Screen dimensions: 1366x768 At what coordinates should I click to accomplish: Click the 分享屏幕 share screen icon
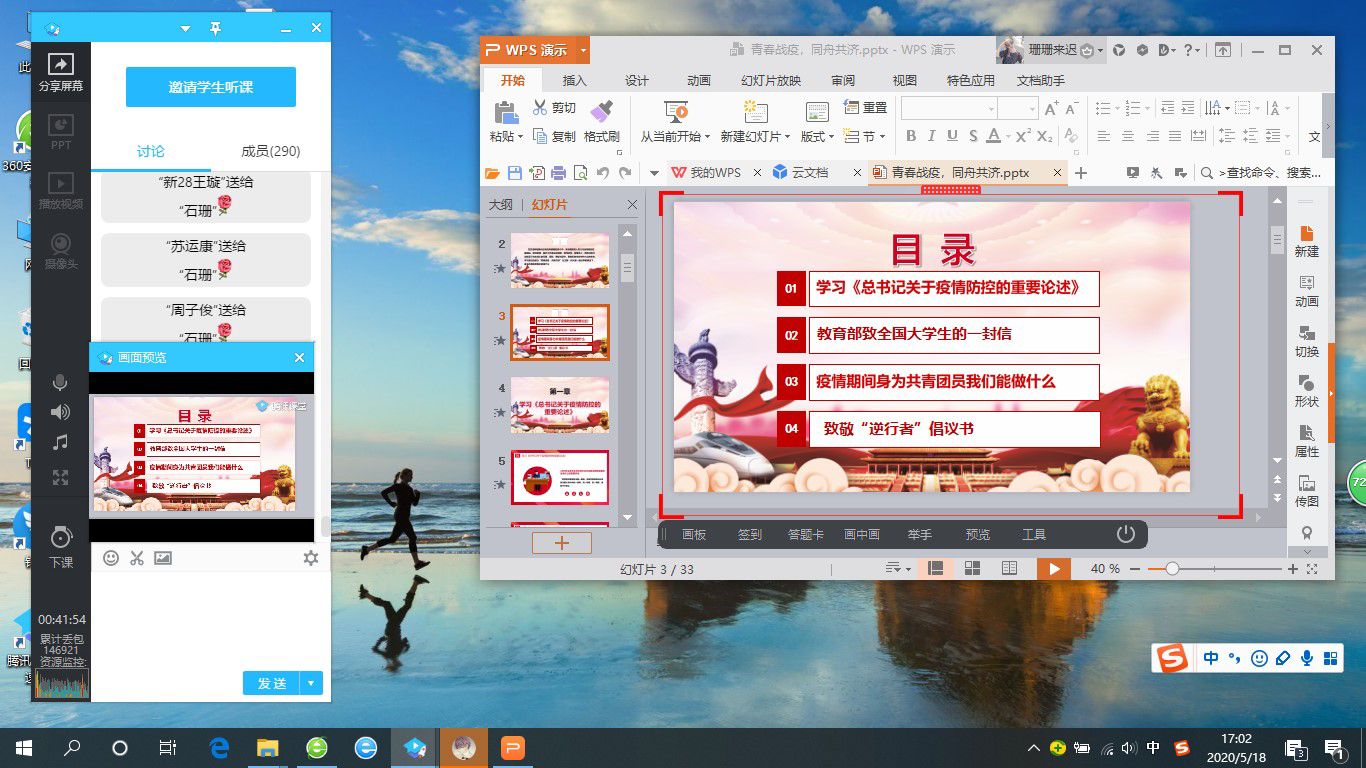click(61, 65)
